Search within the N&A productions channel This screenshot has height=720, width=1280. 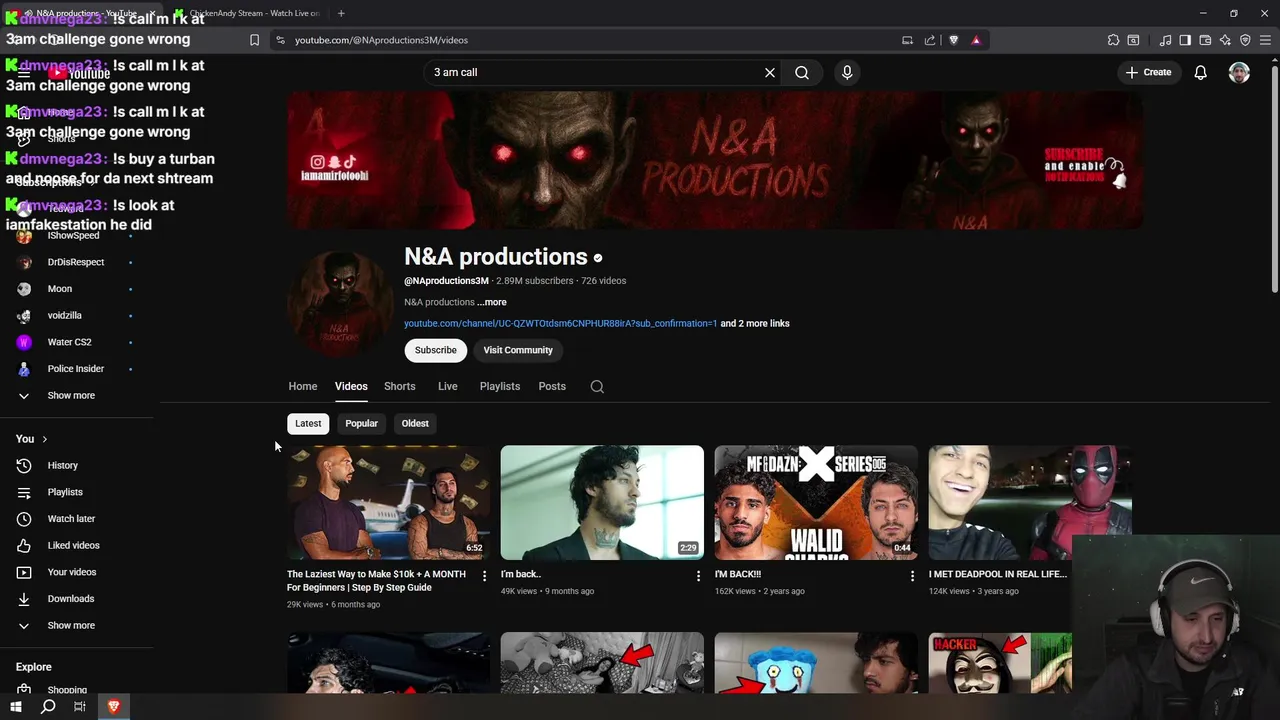point(597,387)
